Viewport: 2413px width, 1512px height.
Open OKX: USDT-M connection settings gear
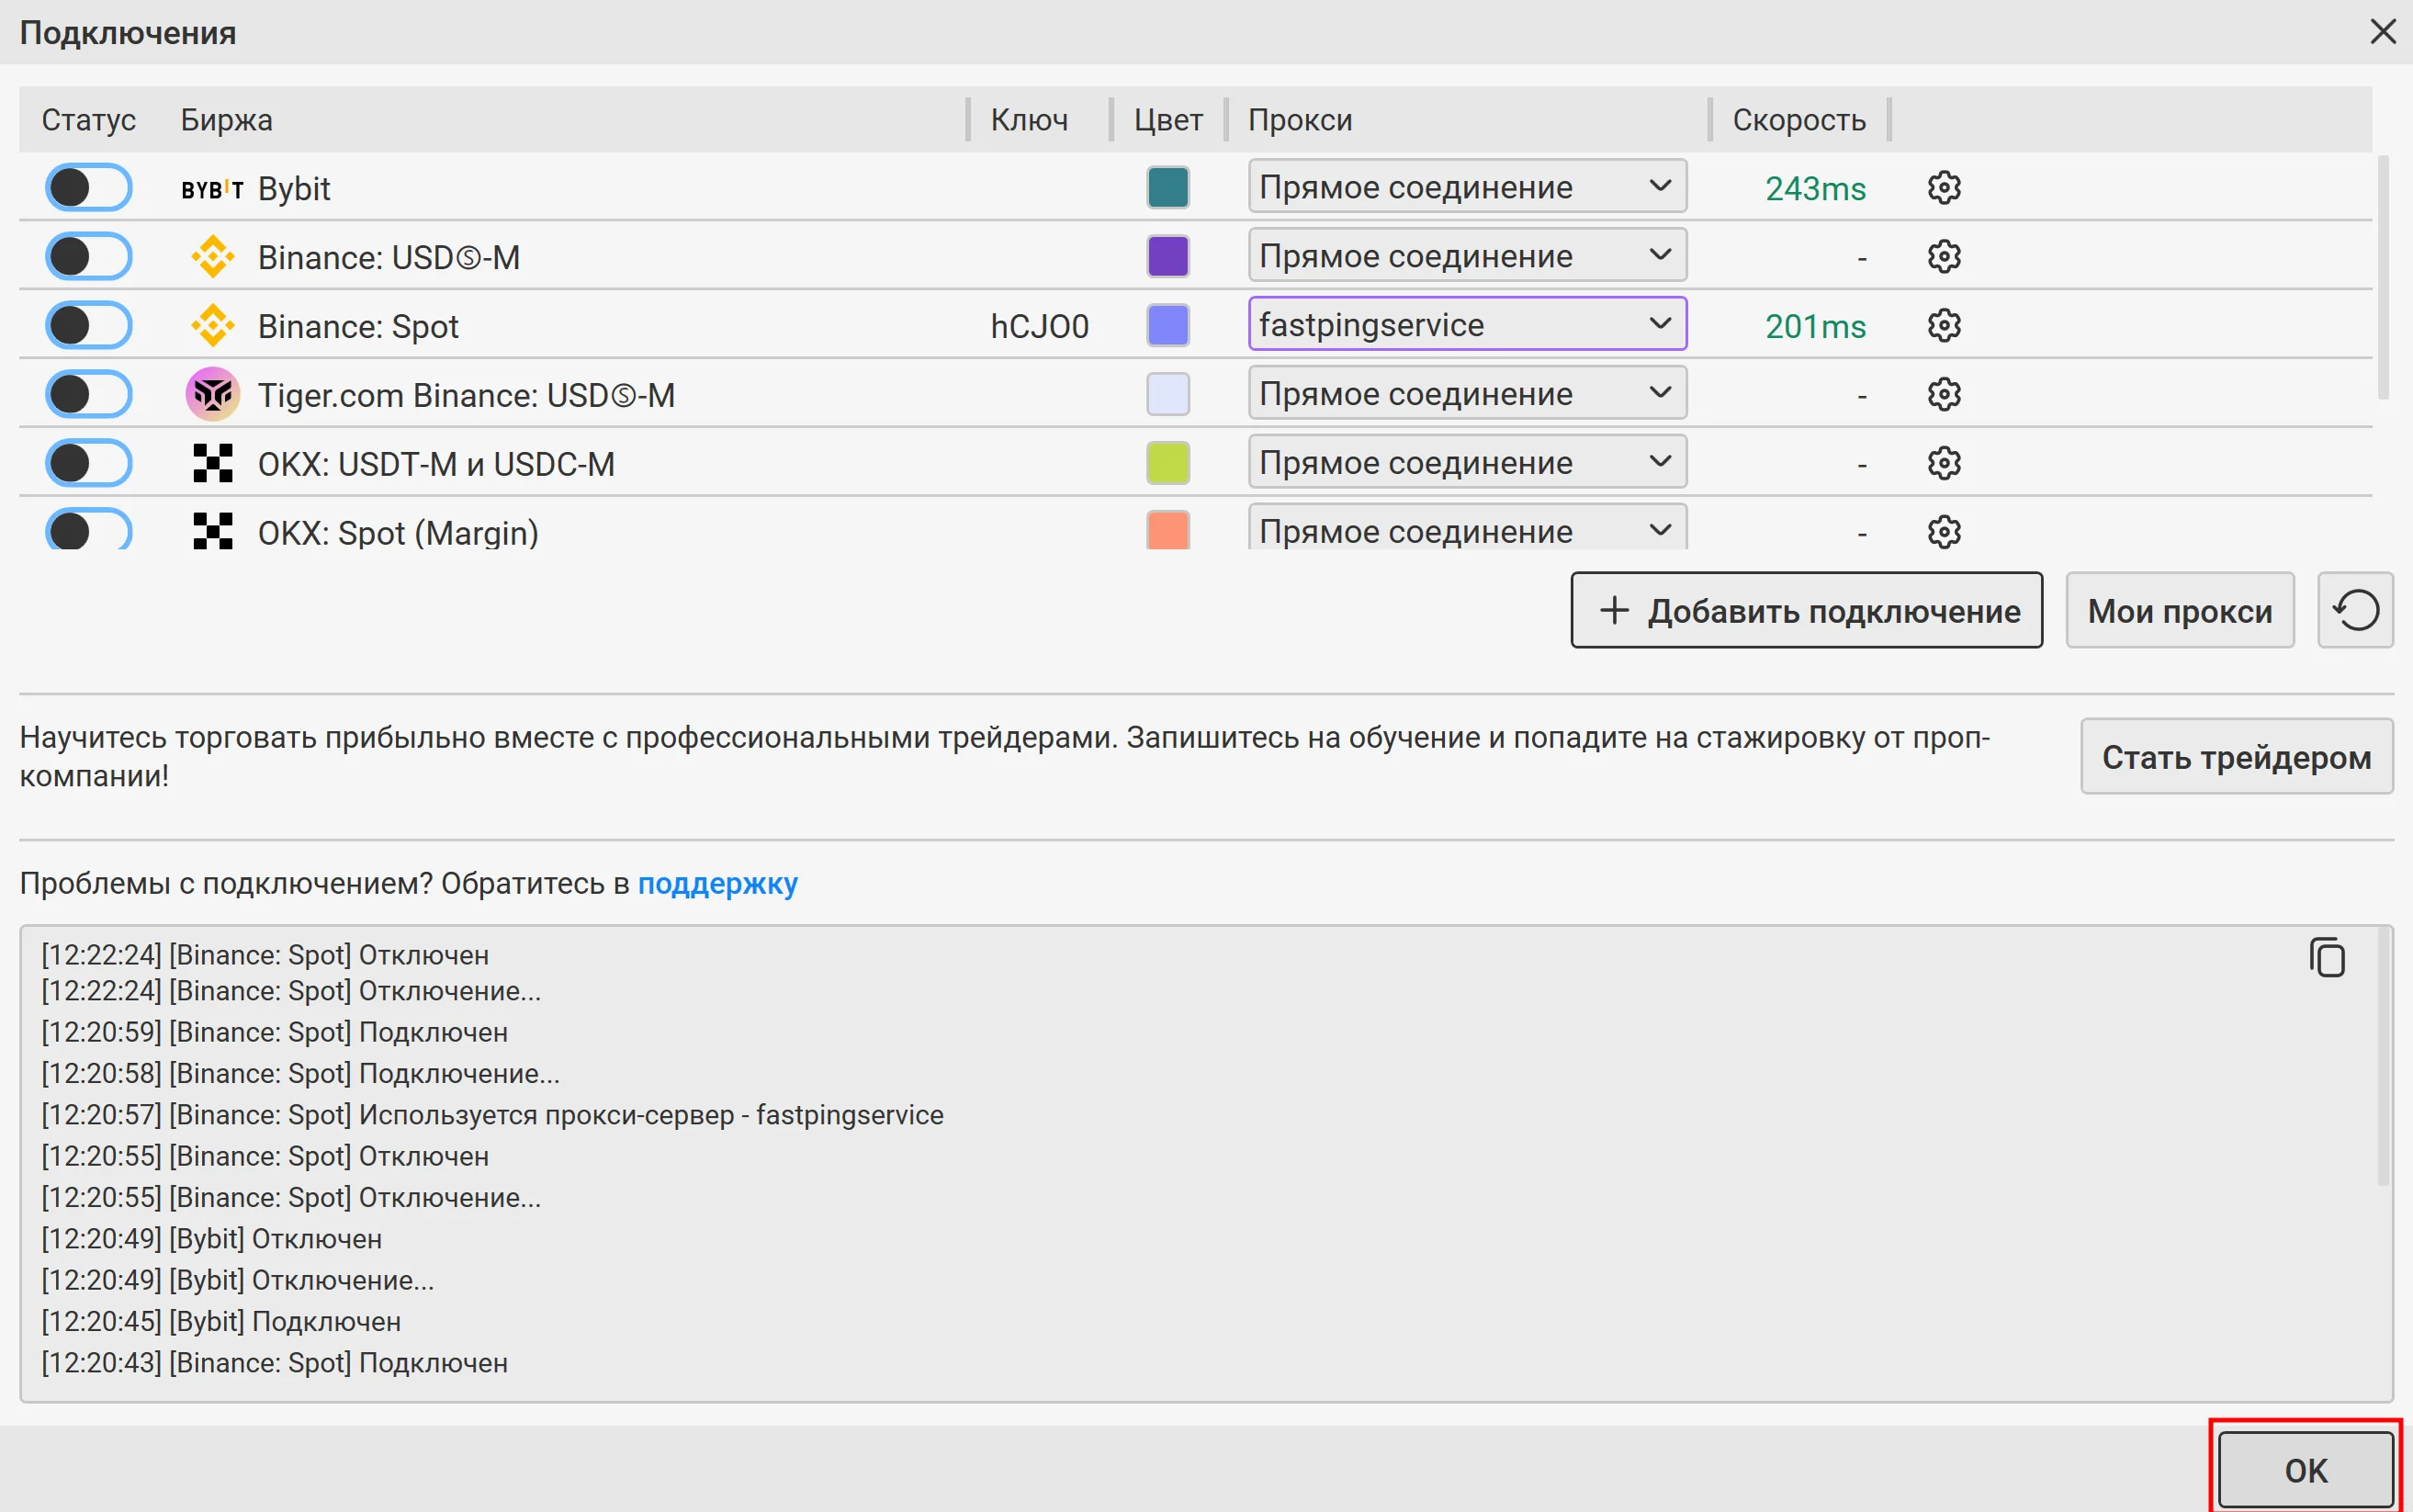click(x=1943, y=463)
